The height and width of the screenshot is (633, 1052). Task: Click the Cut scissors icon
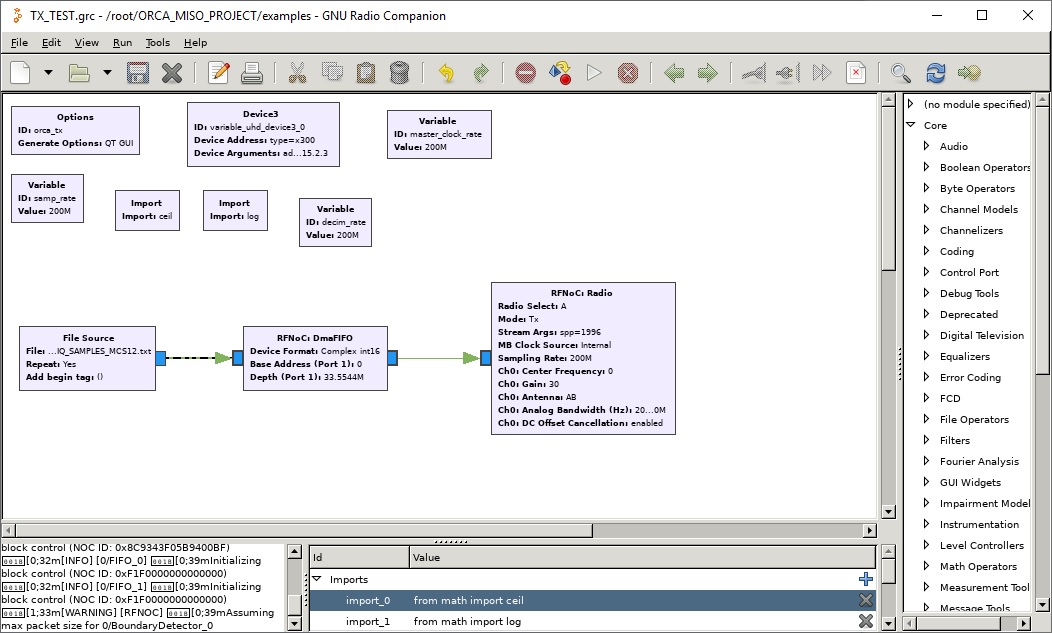coord(297,73)
